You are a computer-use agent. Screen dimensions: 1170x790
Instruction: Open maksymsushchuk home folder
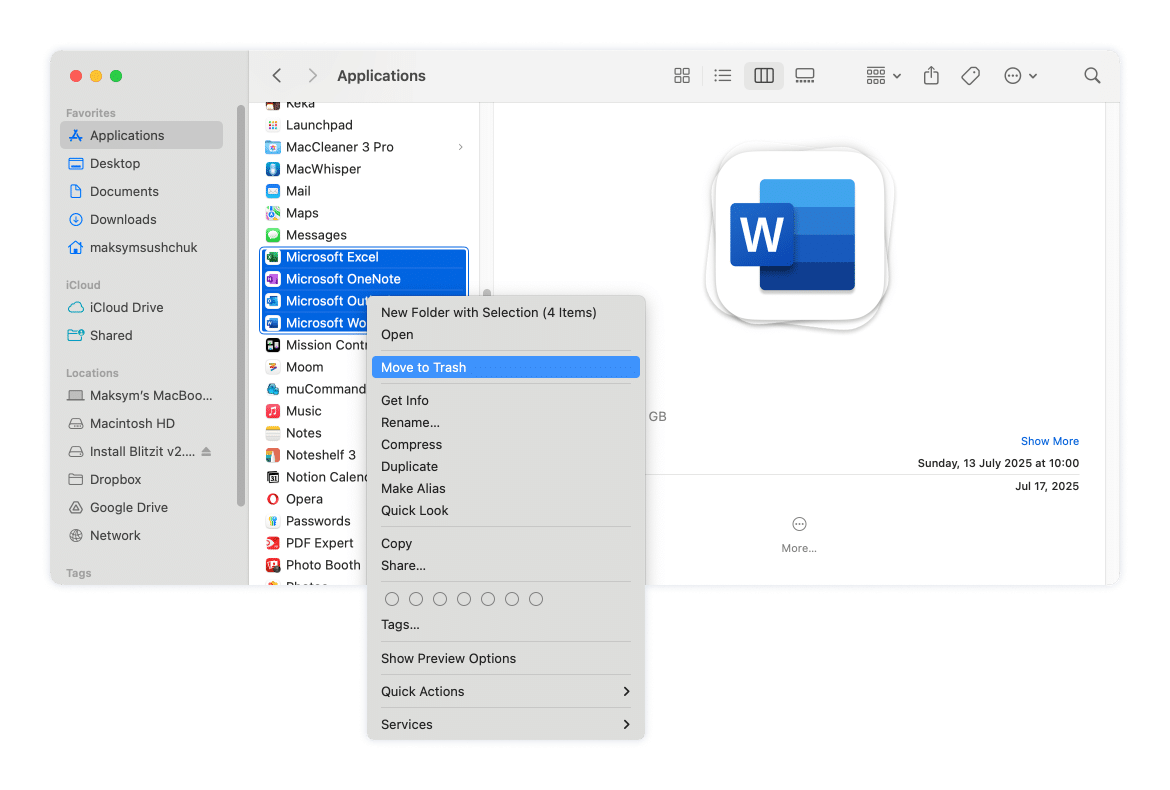(x=142, y=247)
